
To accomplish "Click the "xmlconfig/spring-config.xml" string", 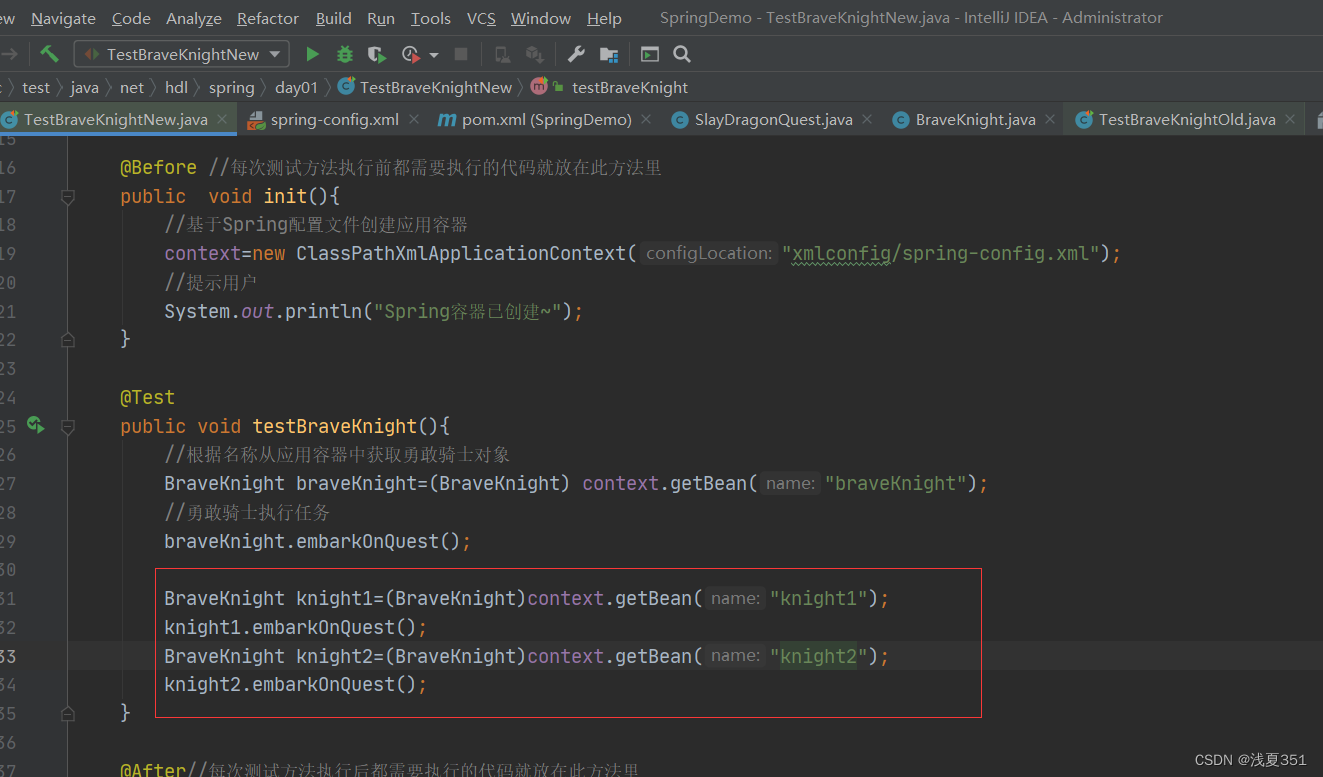I will tap(941, 253).
